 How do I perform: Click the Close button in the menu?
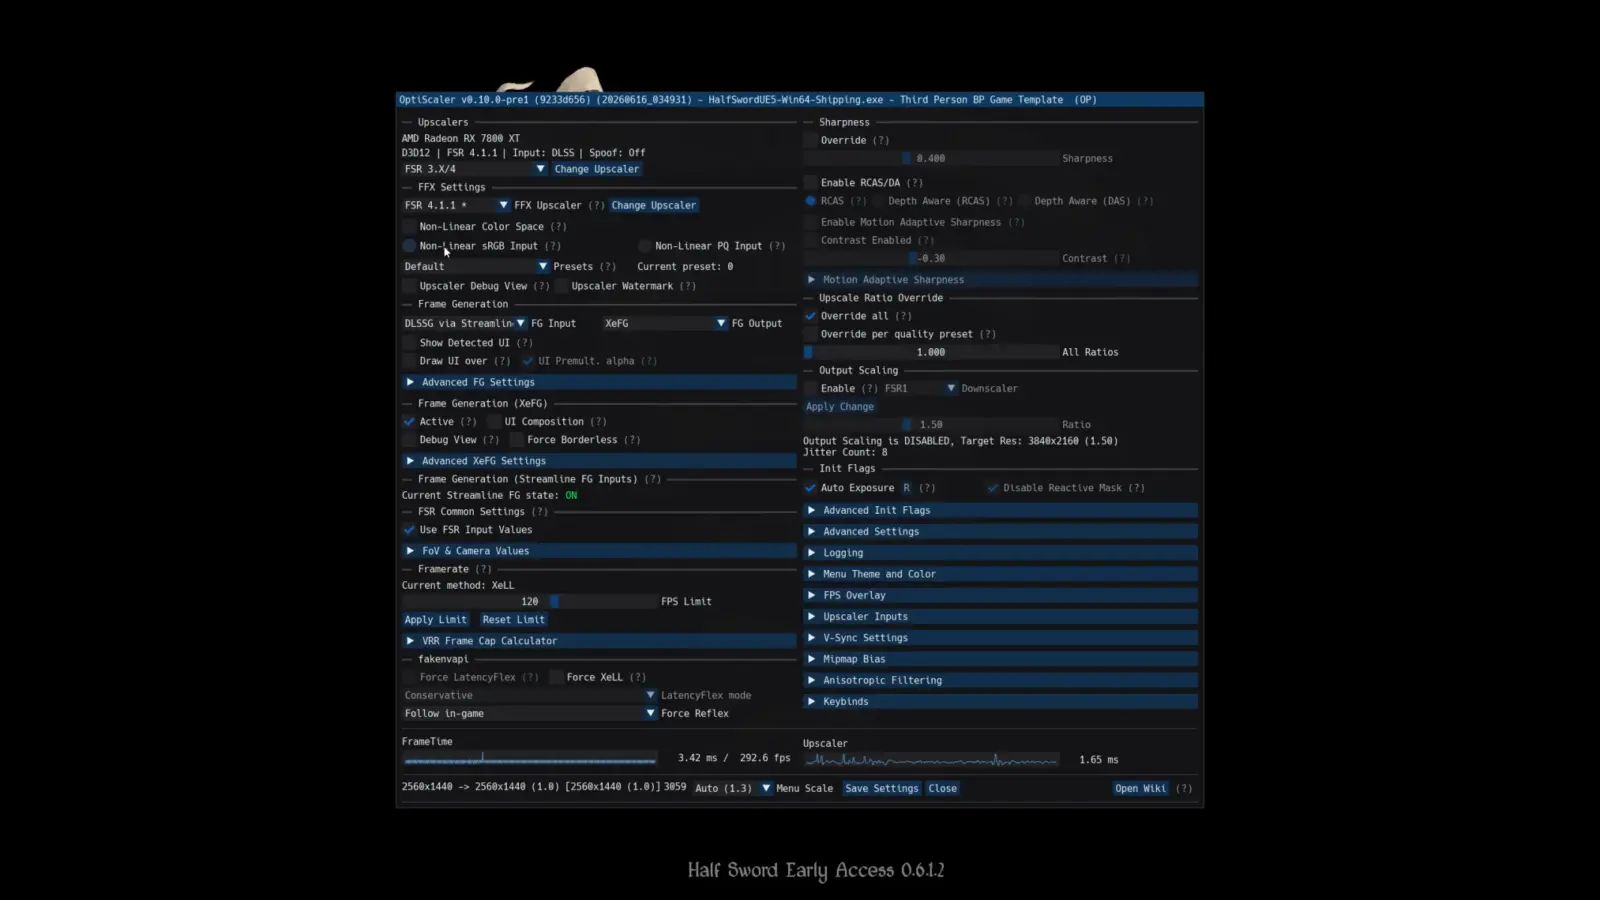coord(942,789)
